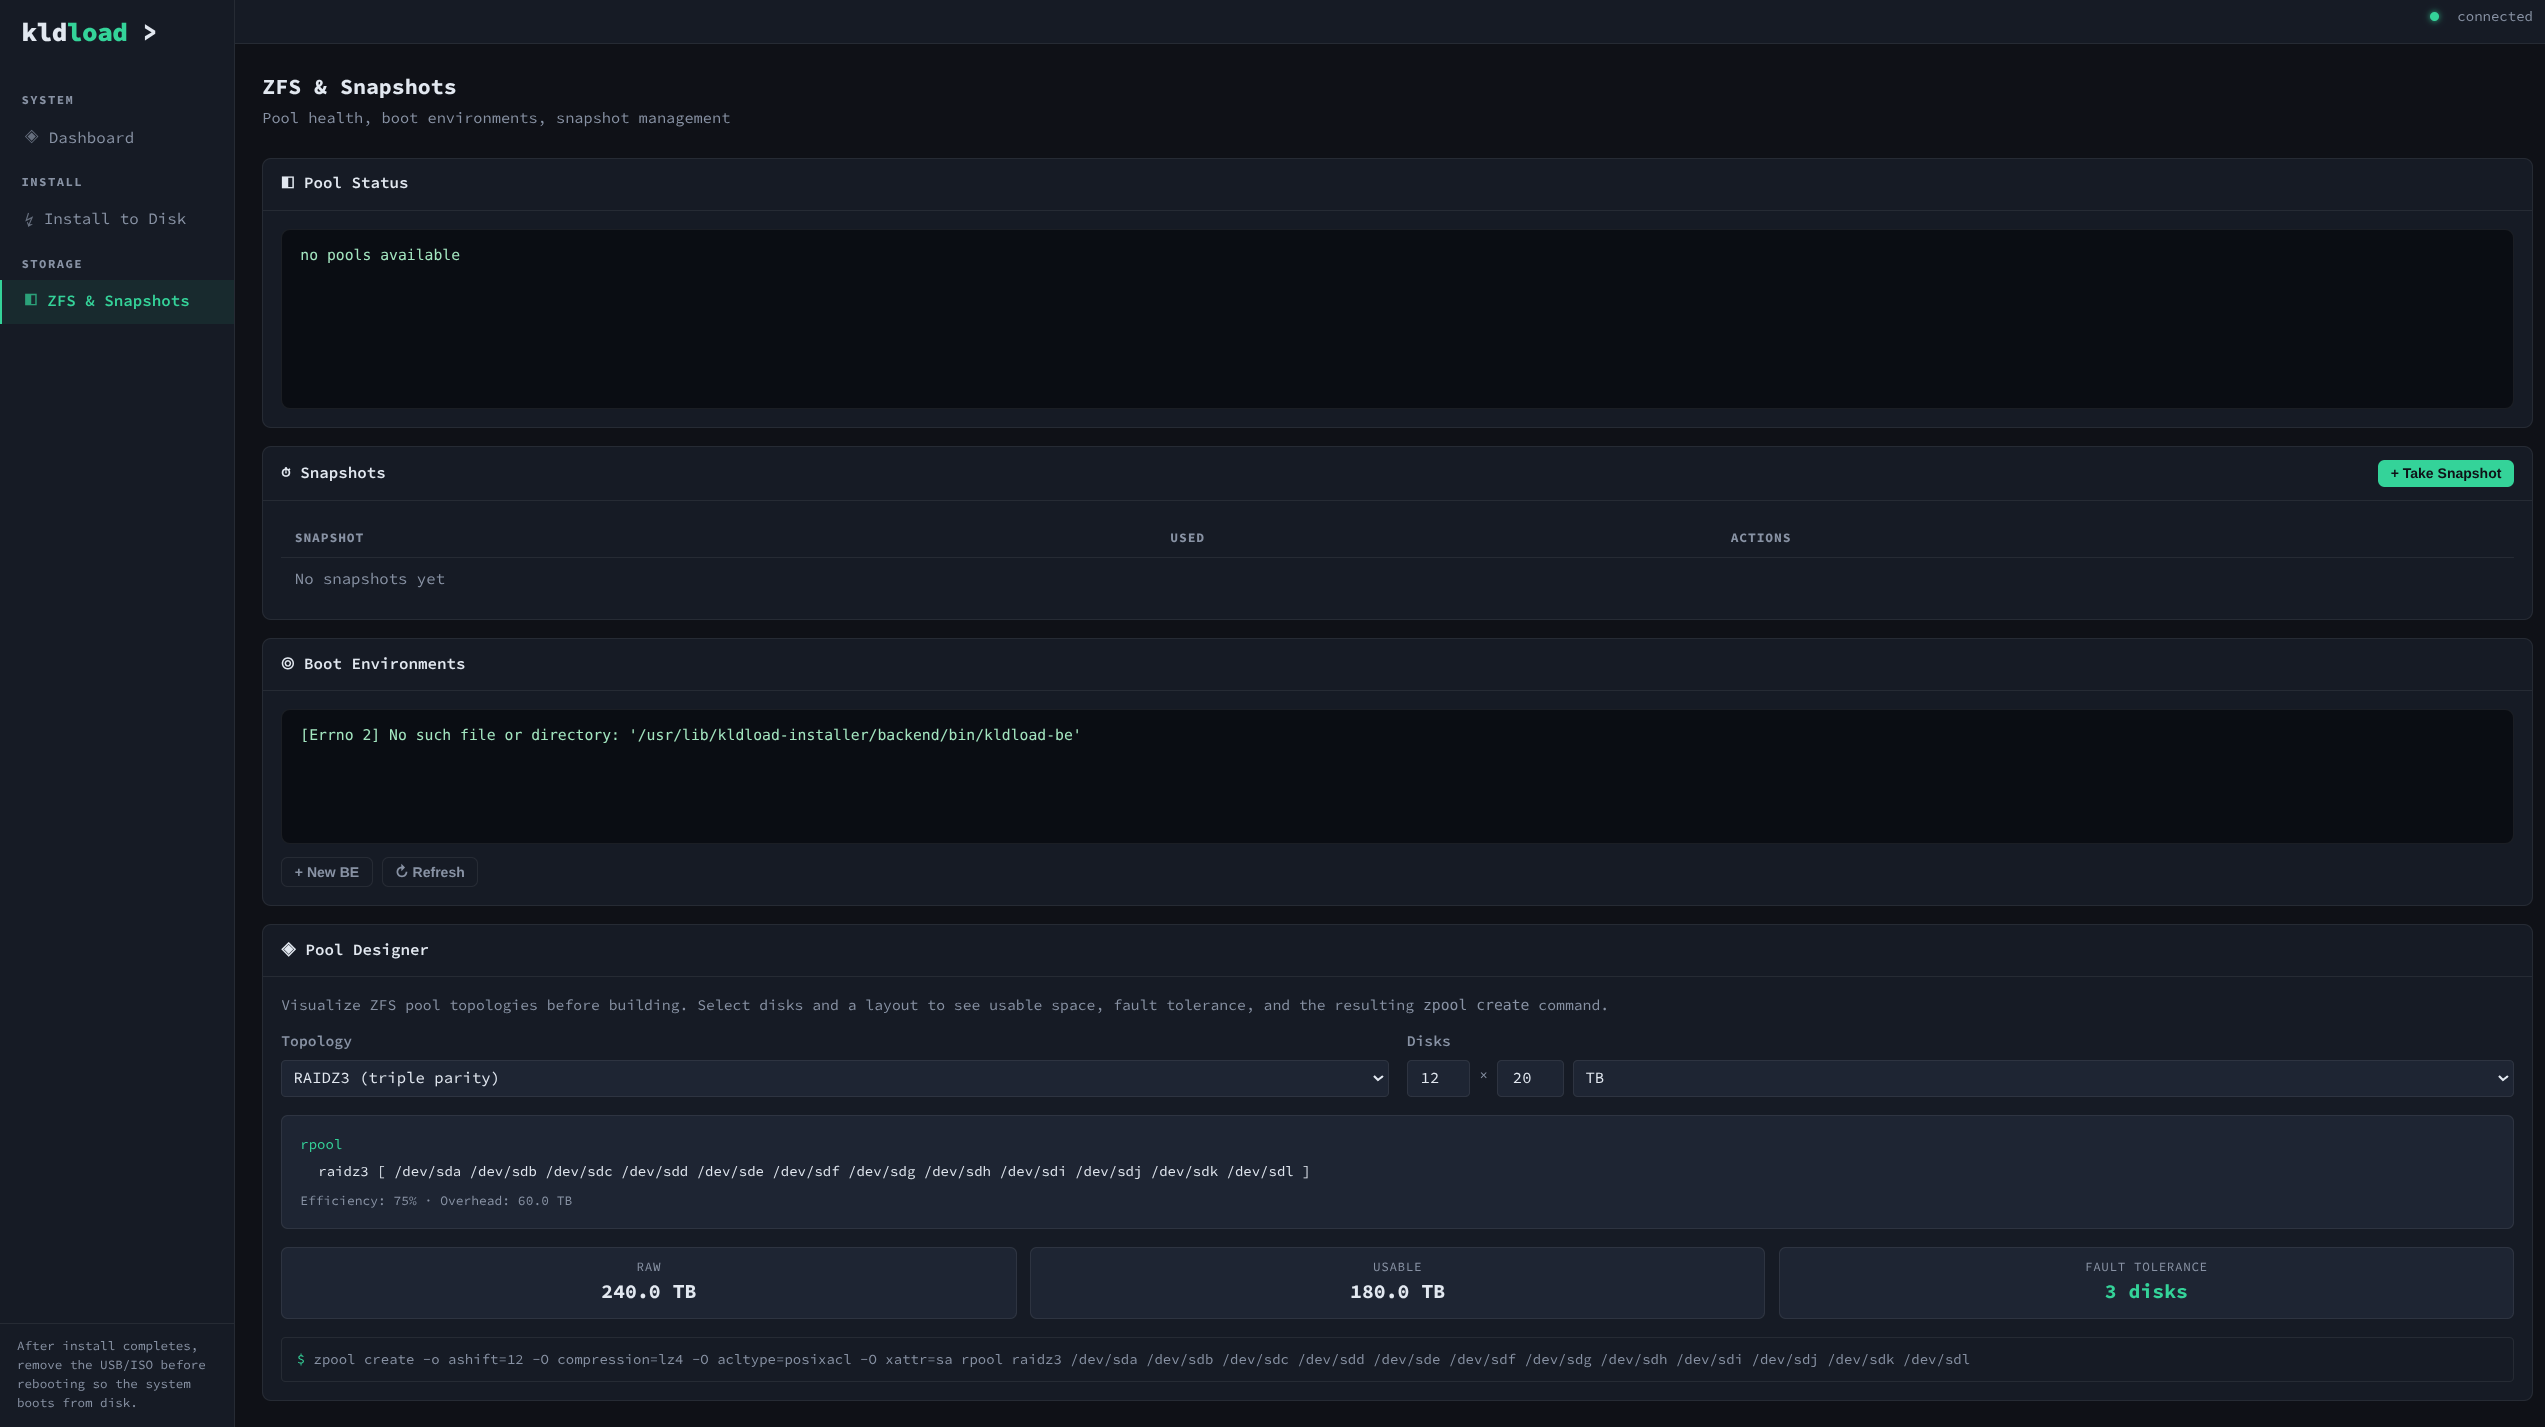The height and width of the screenshot is (1427, 2545).
Task: Click the Boot Environments target icon
Action: pos(288,664)
